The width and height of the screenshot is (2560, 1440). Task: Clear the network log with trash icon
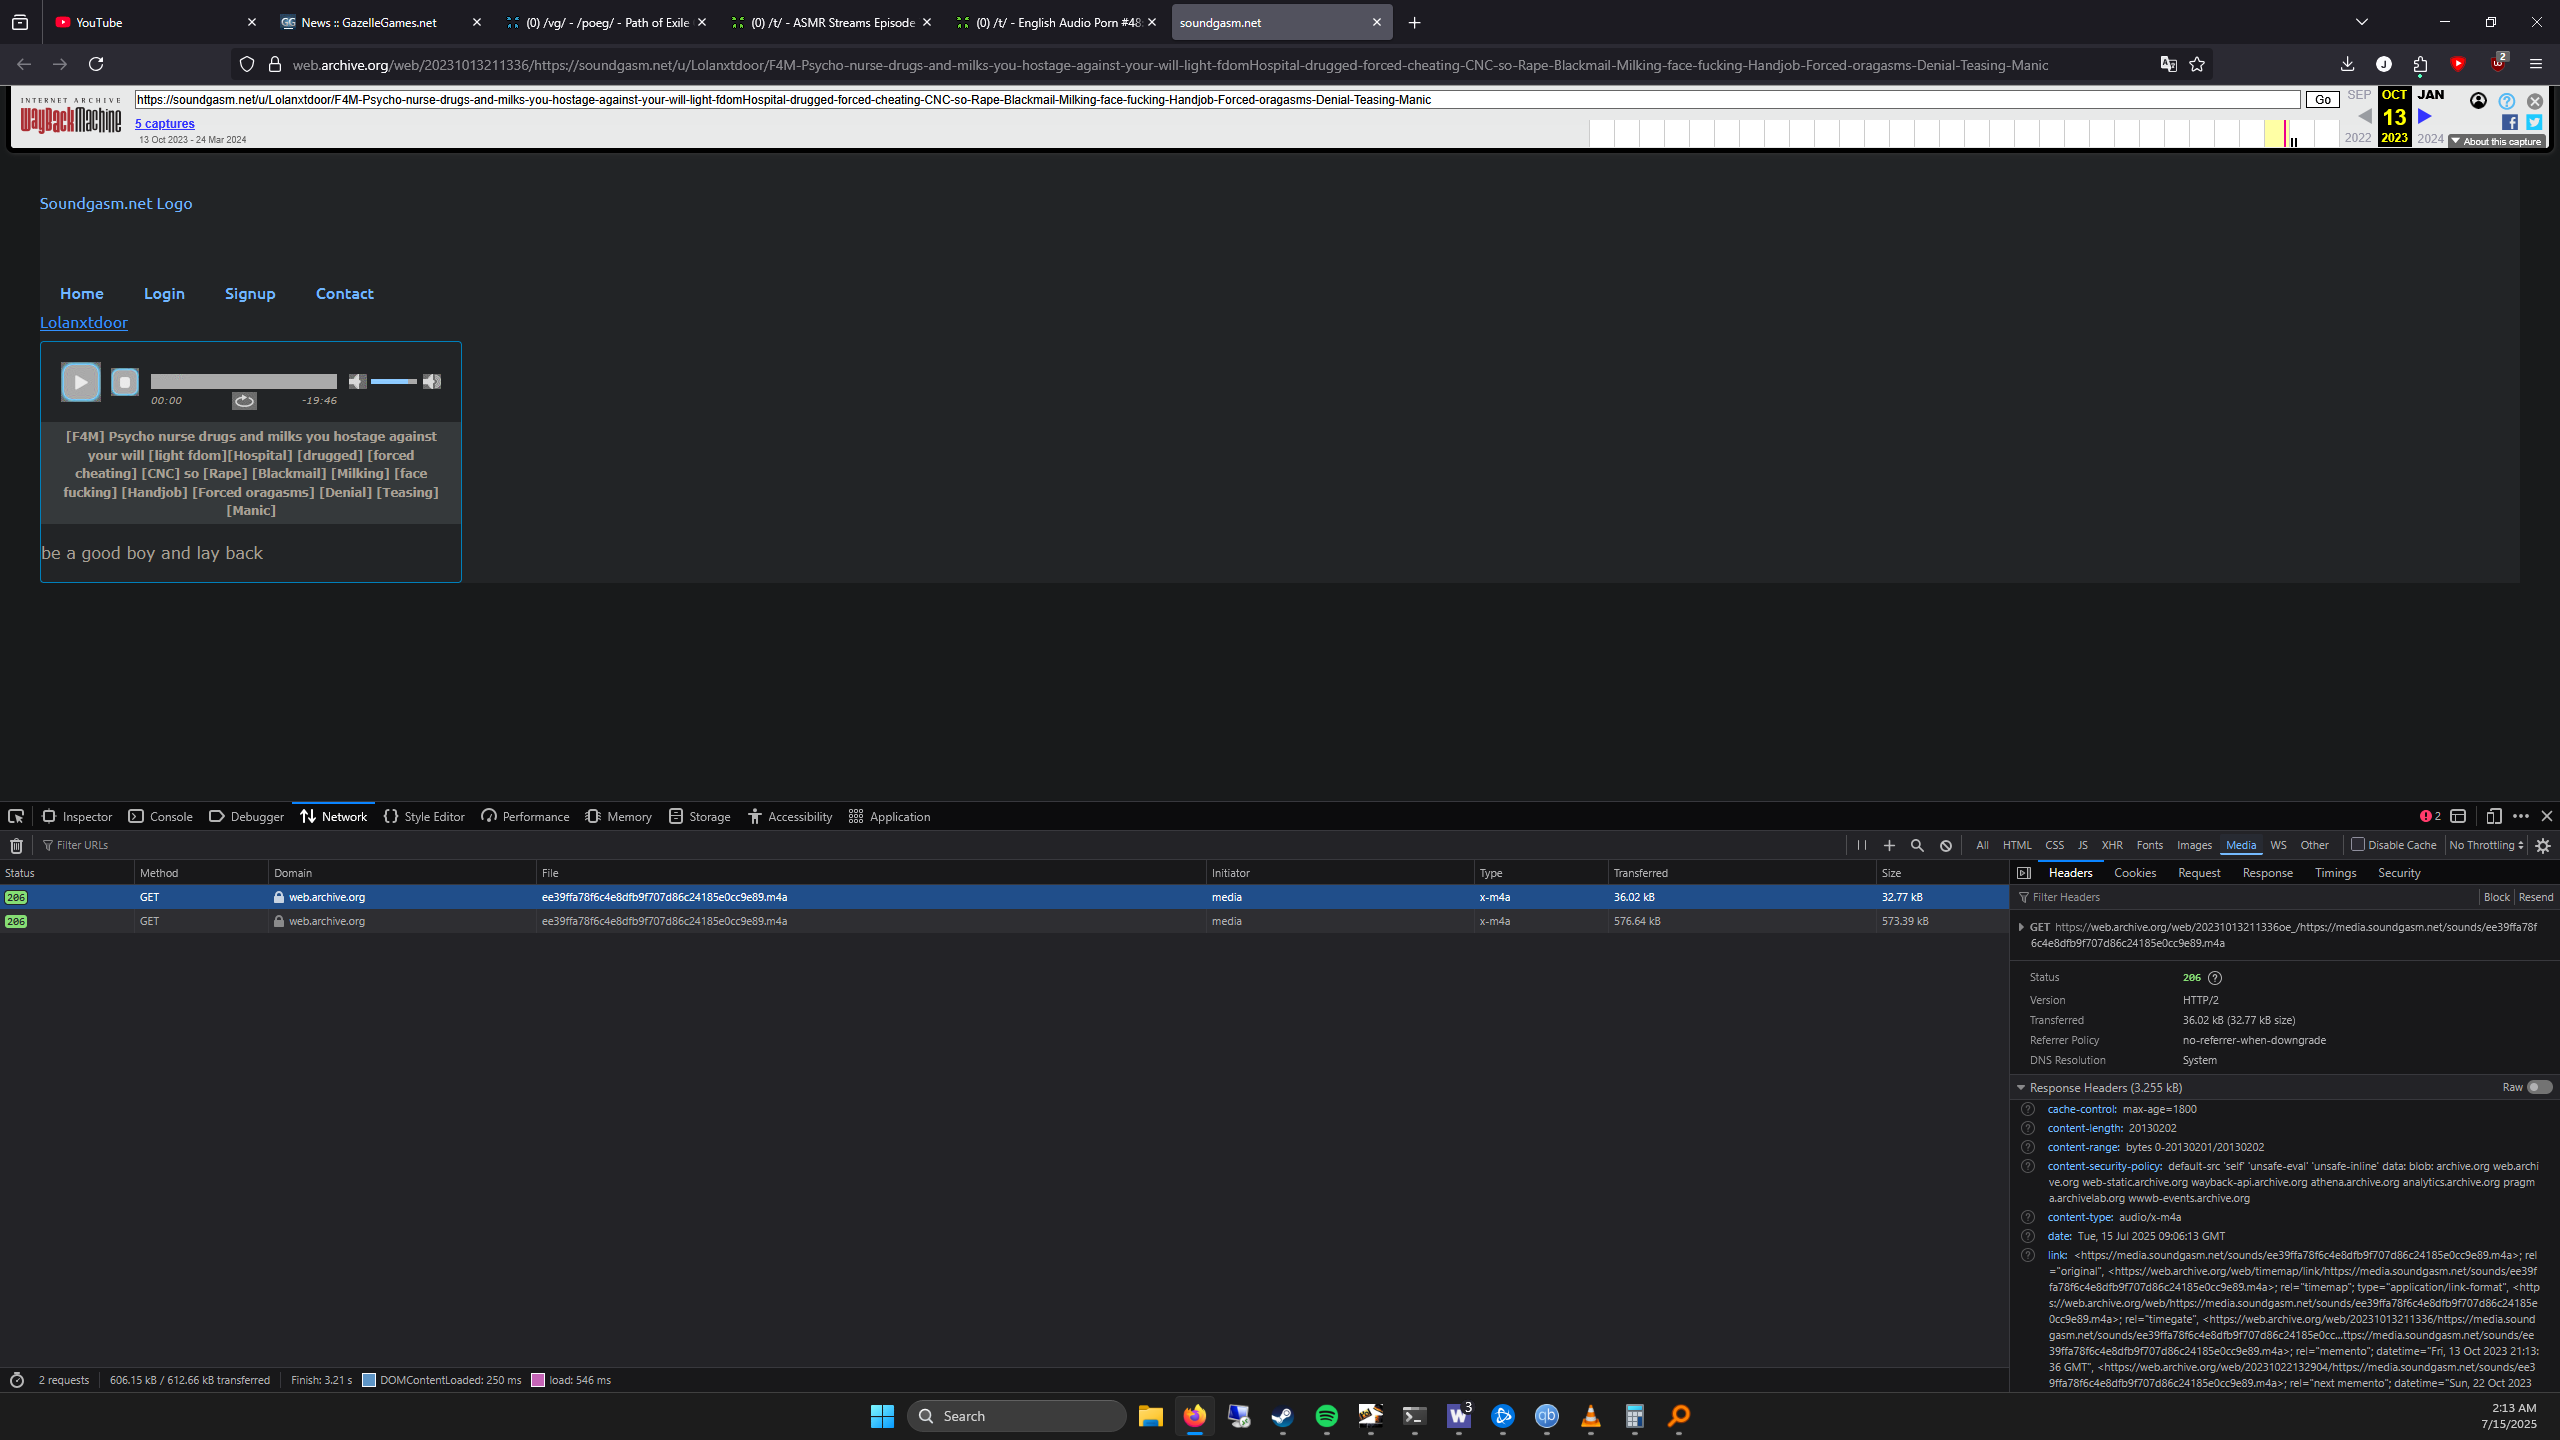[x=16, y=846]
